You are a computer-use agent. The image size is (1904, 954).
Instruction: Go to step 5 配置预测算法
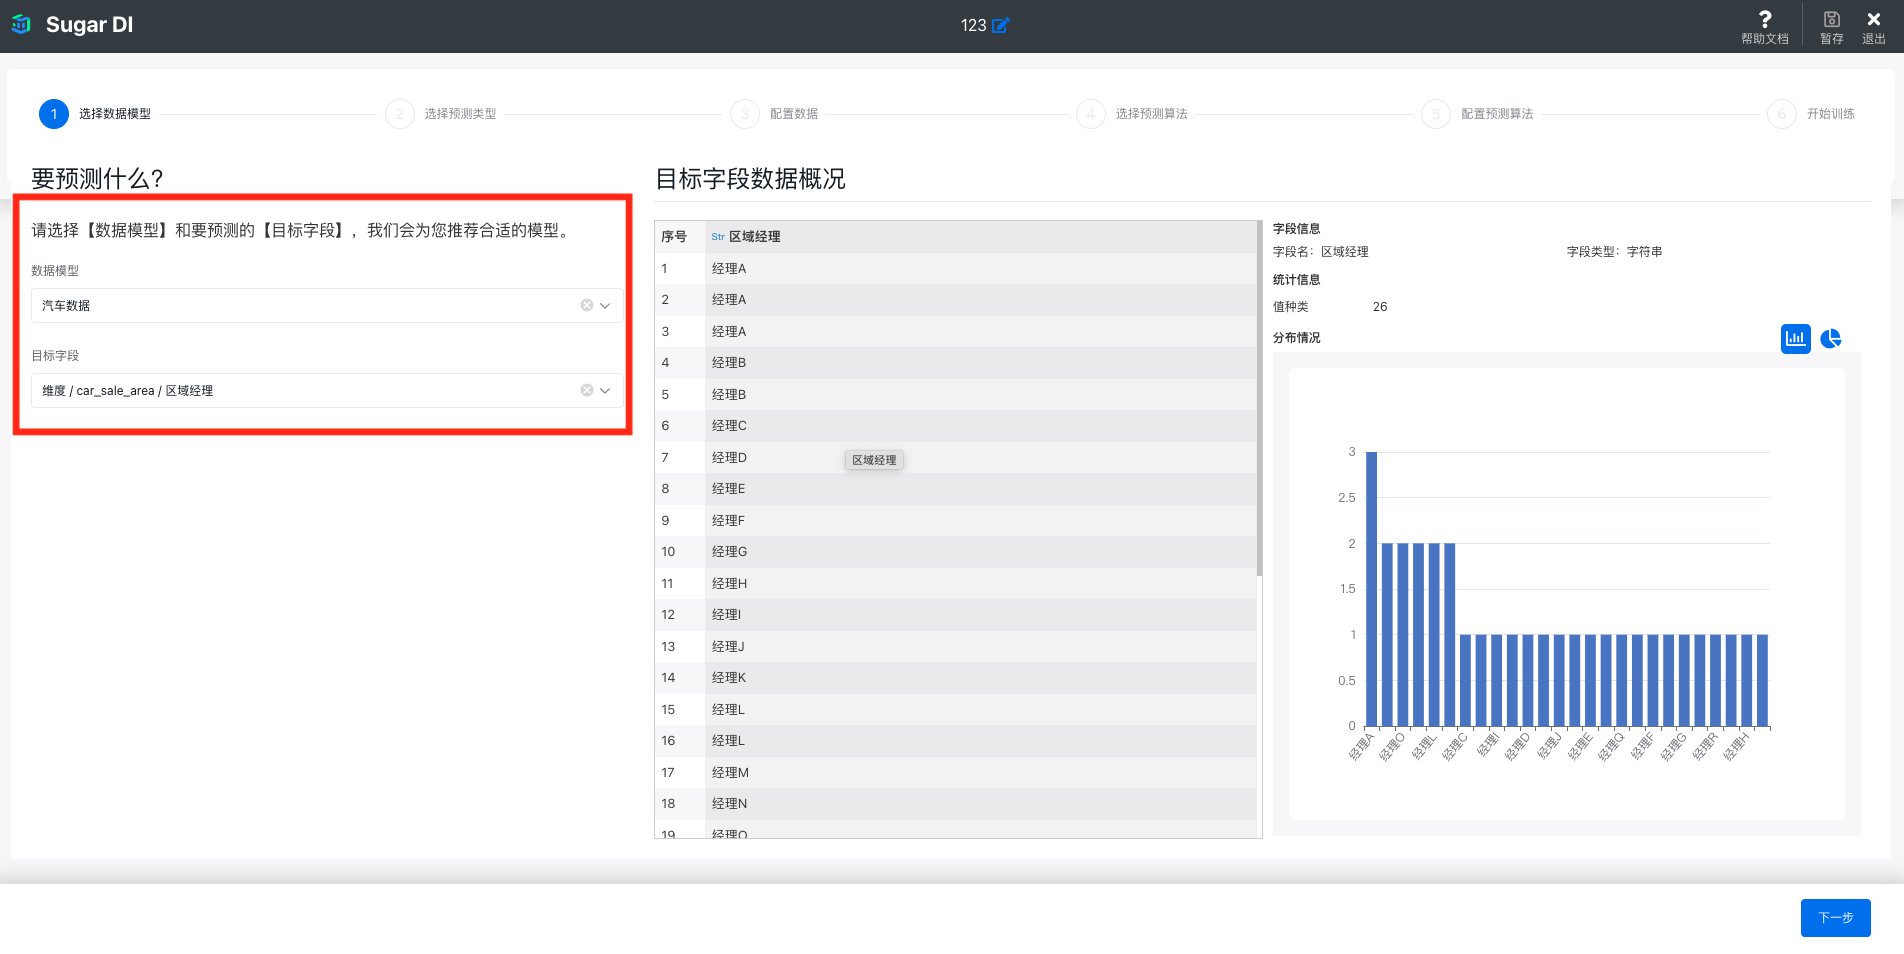pos(1478,114)
